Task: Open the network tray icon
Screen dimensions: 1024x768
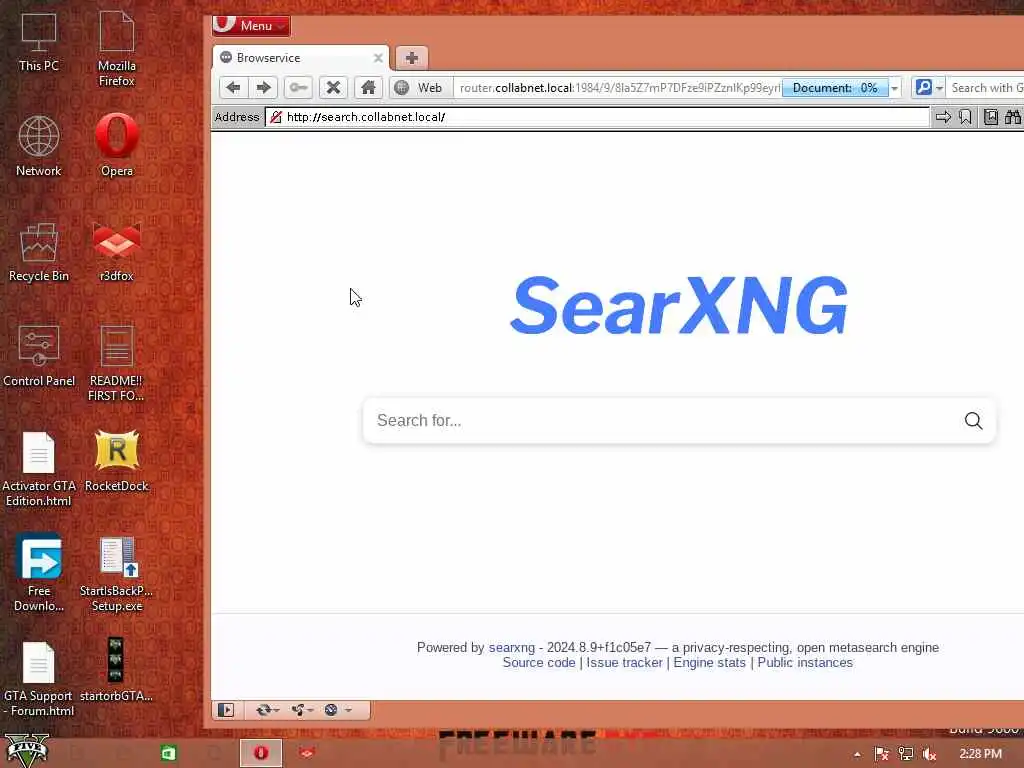Action: pyautogui.click(x=906, y=754)
